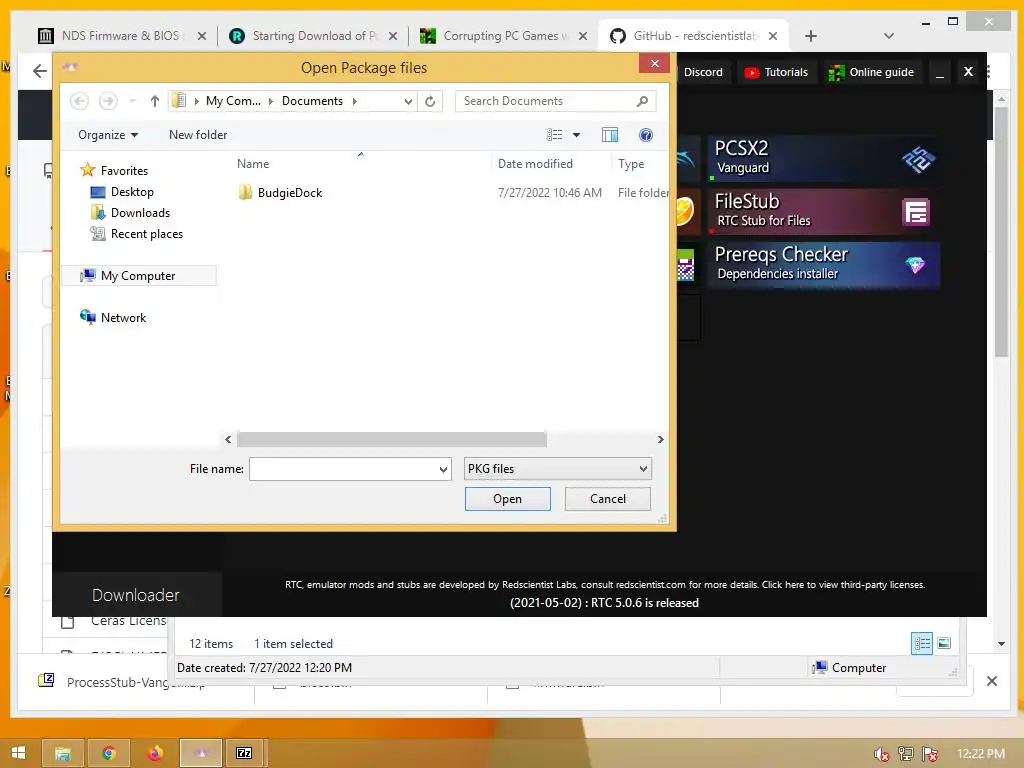Click the Back arrow in Open dialog

(x=80, y=101)
